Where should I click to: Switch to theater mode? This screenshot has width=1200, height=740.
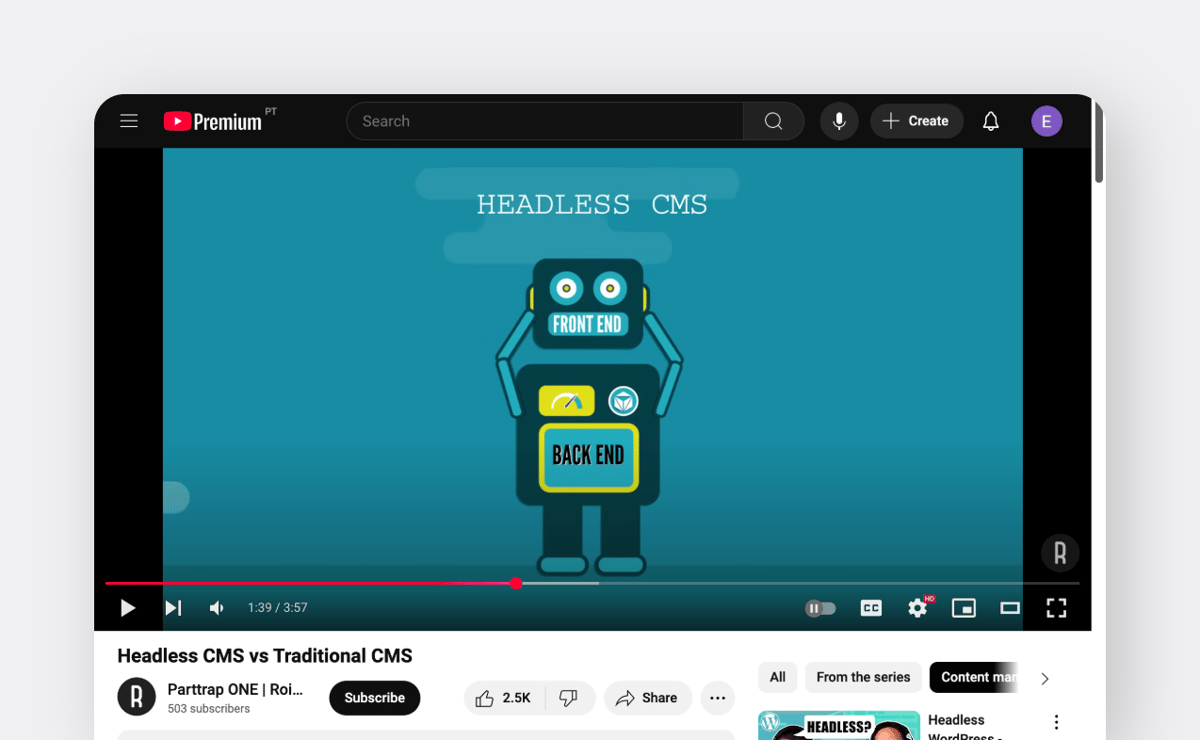click(1009, 608)
